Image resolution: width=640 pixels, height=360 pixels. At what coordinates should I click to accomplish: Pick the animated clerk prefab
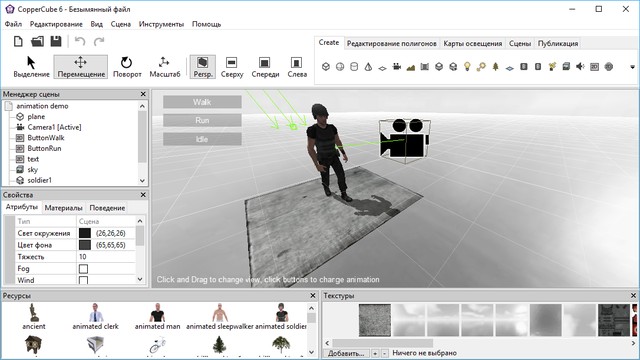pyautogui.click(x=95, y=316)
